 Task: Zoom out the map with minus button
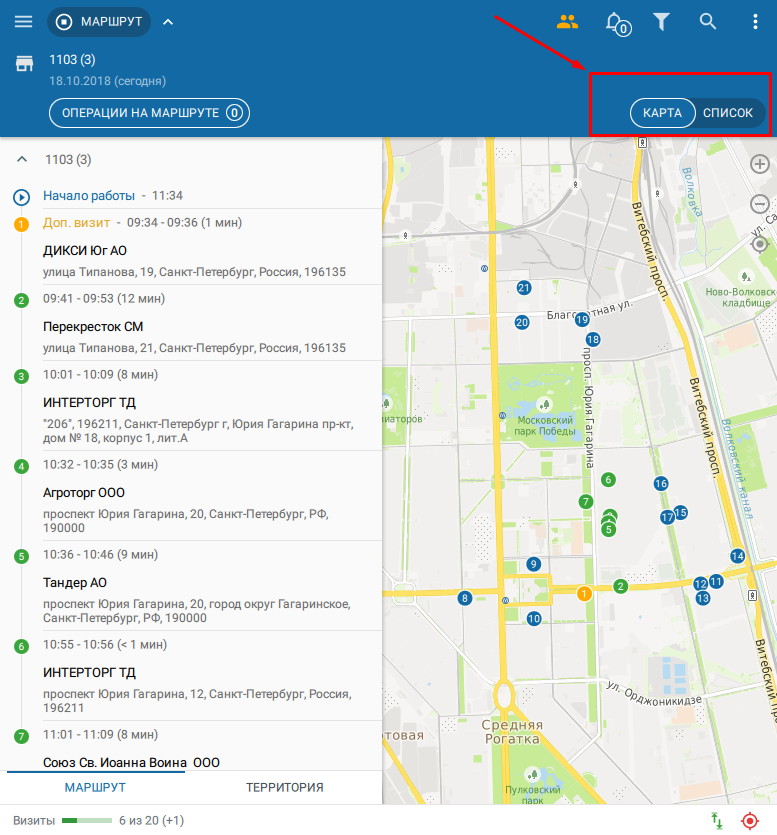pos(760,203)
